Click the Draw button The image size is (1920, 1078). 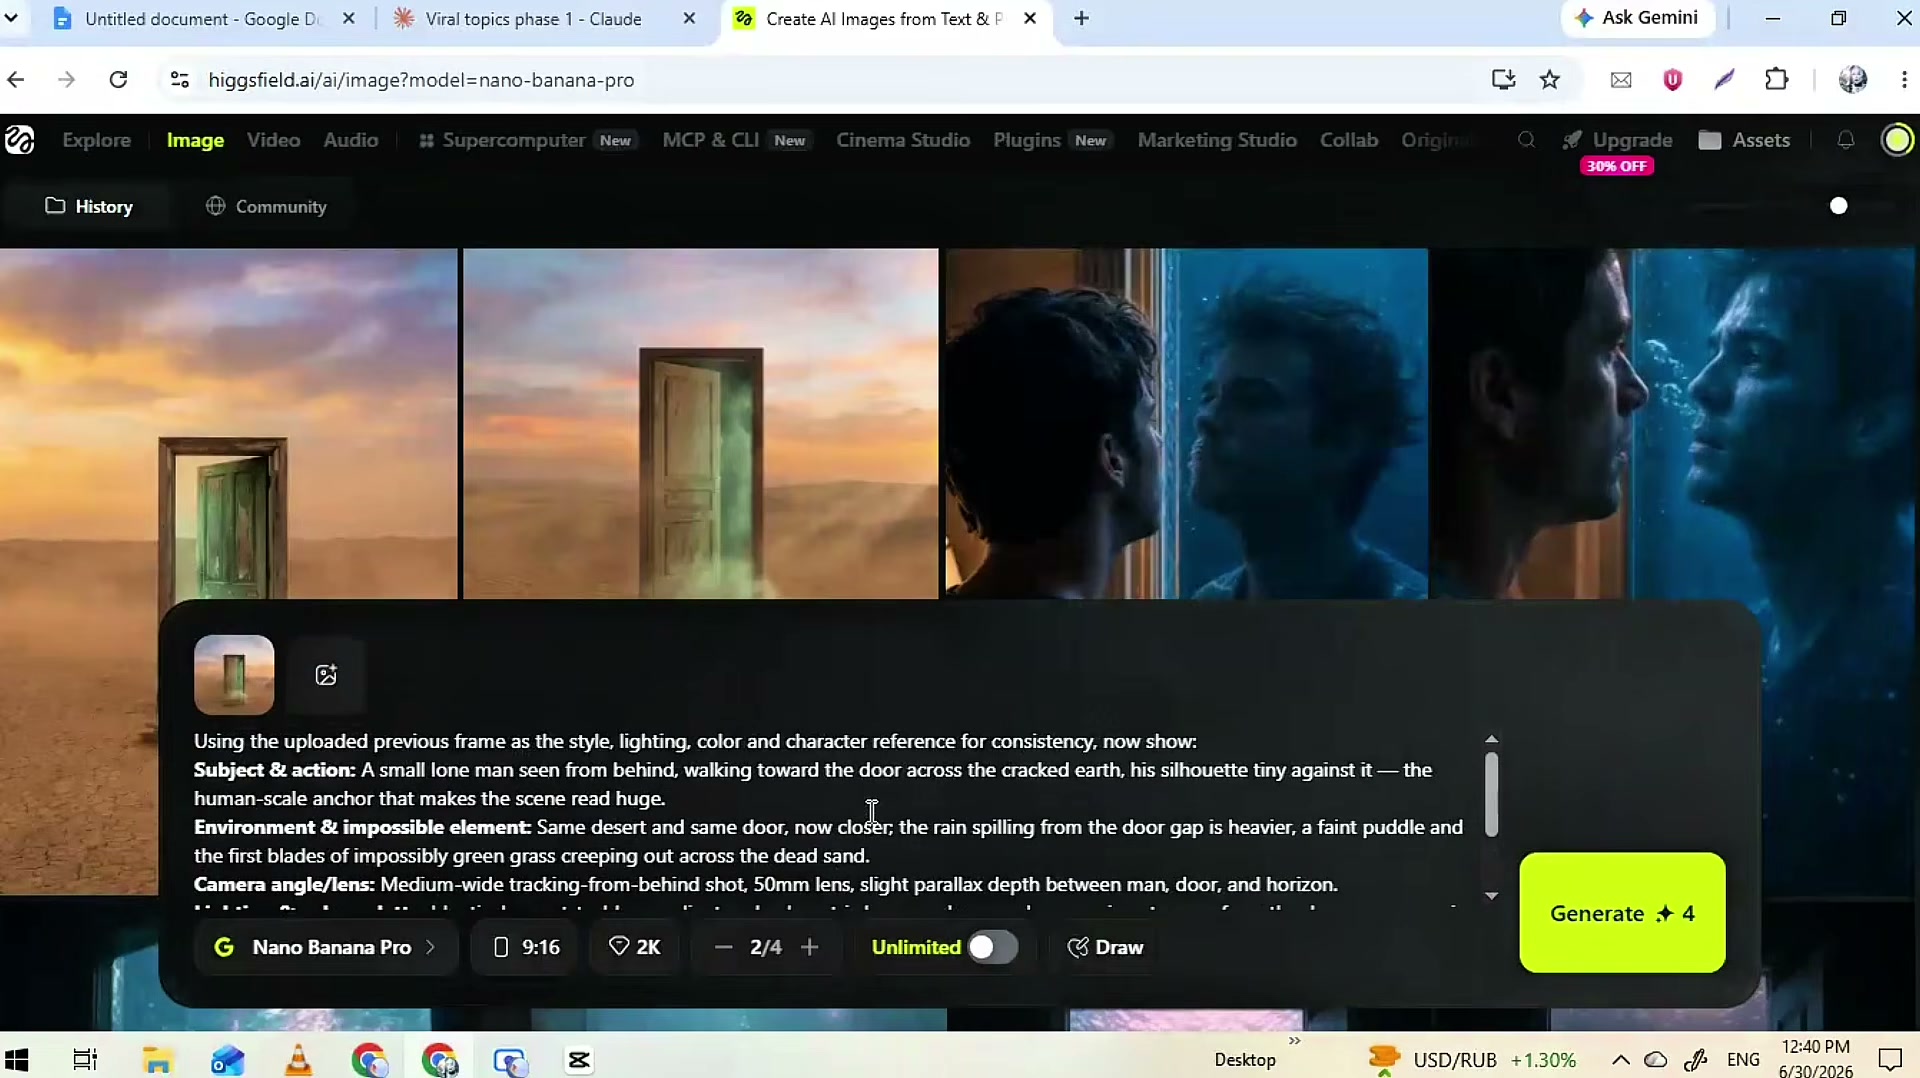[1105, 948]
